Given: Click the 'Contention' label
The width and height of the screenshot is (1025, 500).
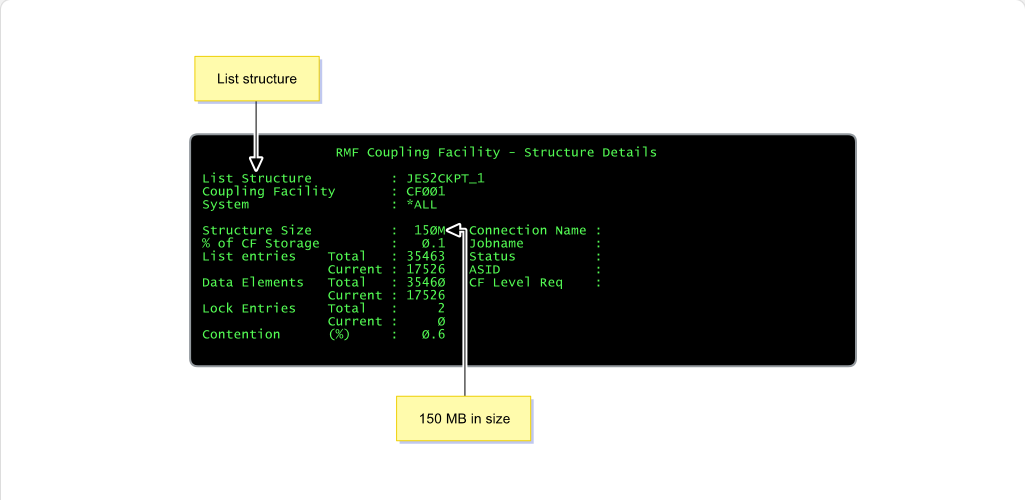Looking at the screenshot, I should tap(241, 334).
